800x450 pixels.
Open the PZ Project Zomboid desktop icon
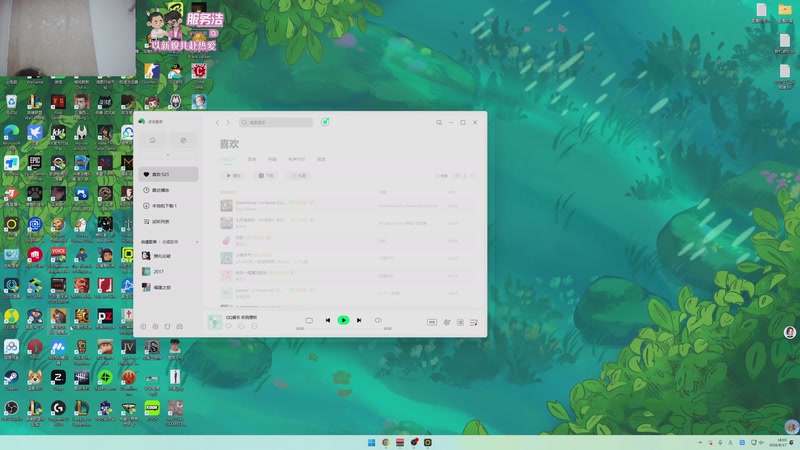click(105, 319)
